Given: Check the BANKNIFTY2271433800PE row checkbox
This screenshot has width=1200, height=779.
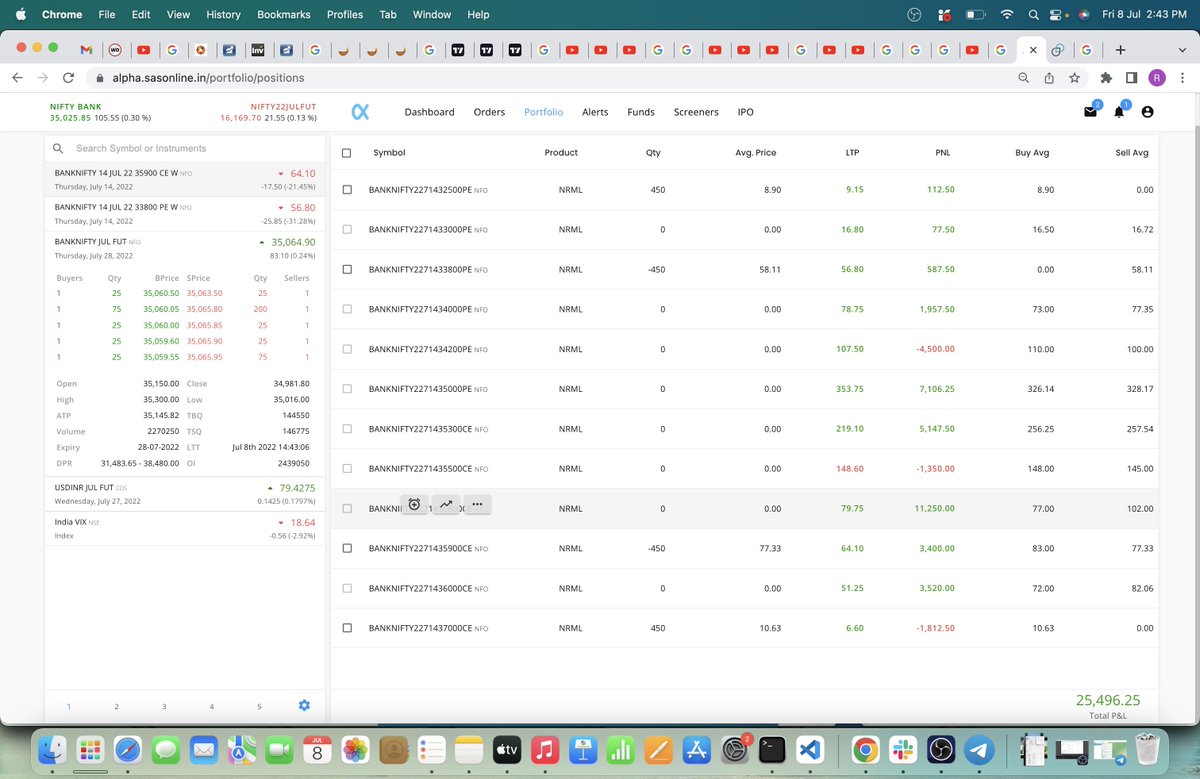Looking at the screenshot, I should 347,269.
